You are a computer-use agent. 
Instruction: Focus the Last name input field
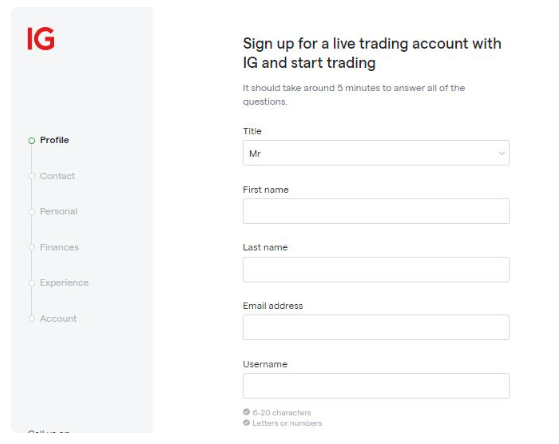pos(376,270)
